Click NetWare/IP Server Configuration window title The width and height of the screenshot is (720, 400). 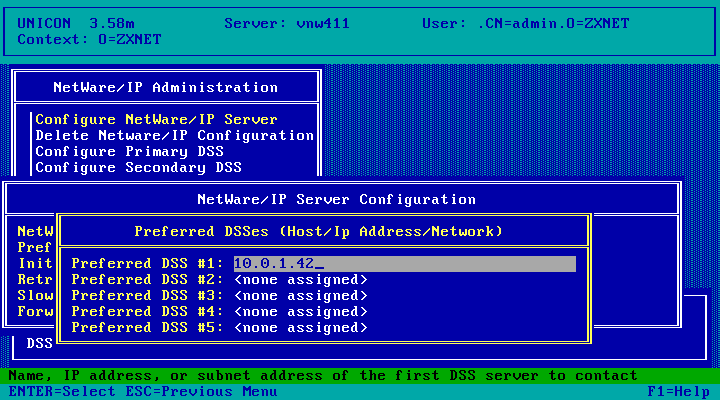[337, 200]
